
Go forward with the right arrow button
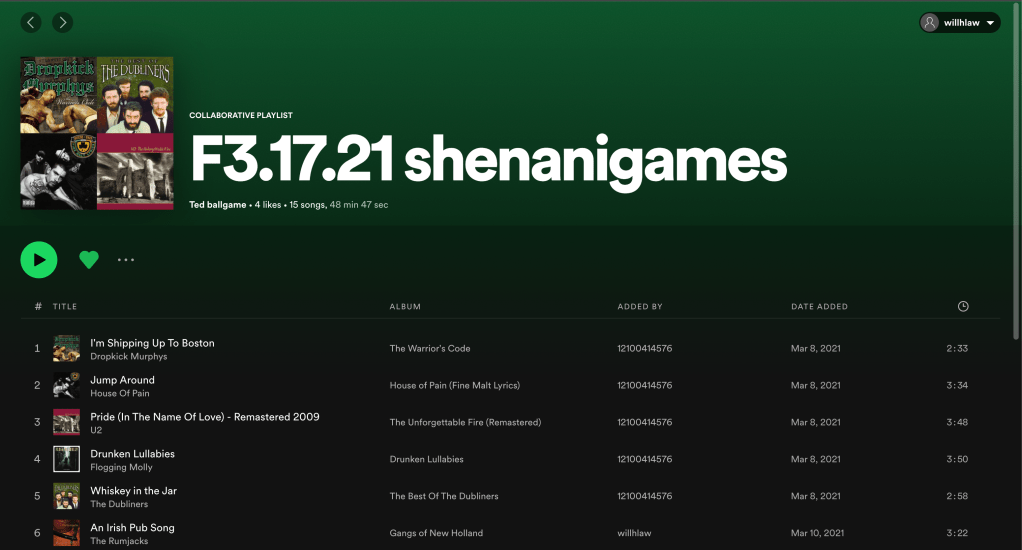[62, 22]
